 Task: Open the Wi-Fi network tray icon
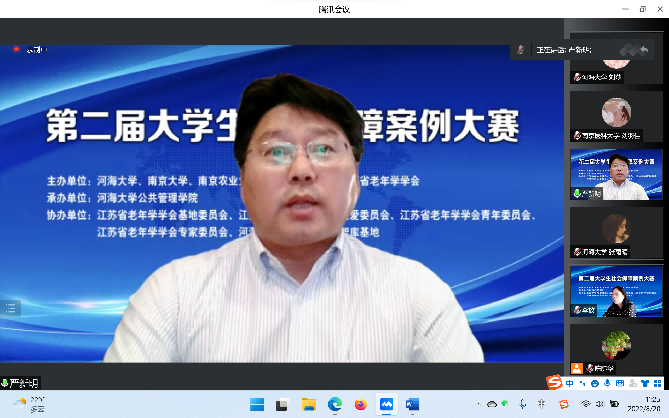[586, 403]
